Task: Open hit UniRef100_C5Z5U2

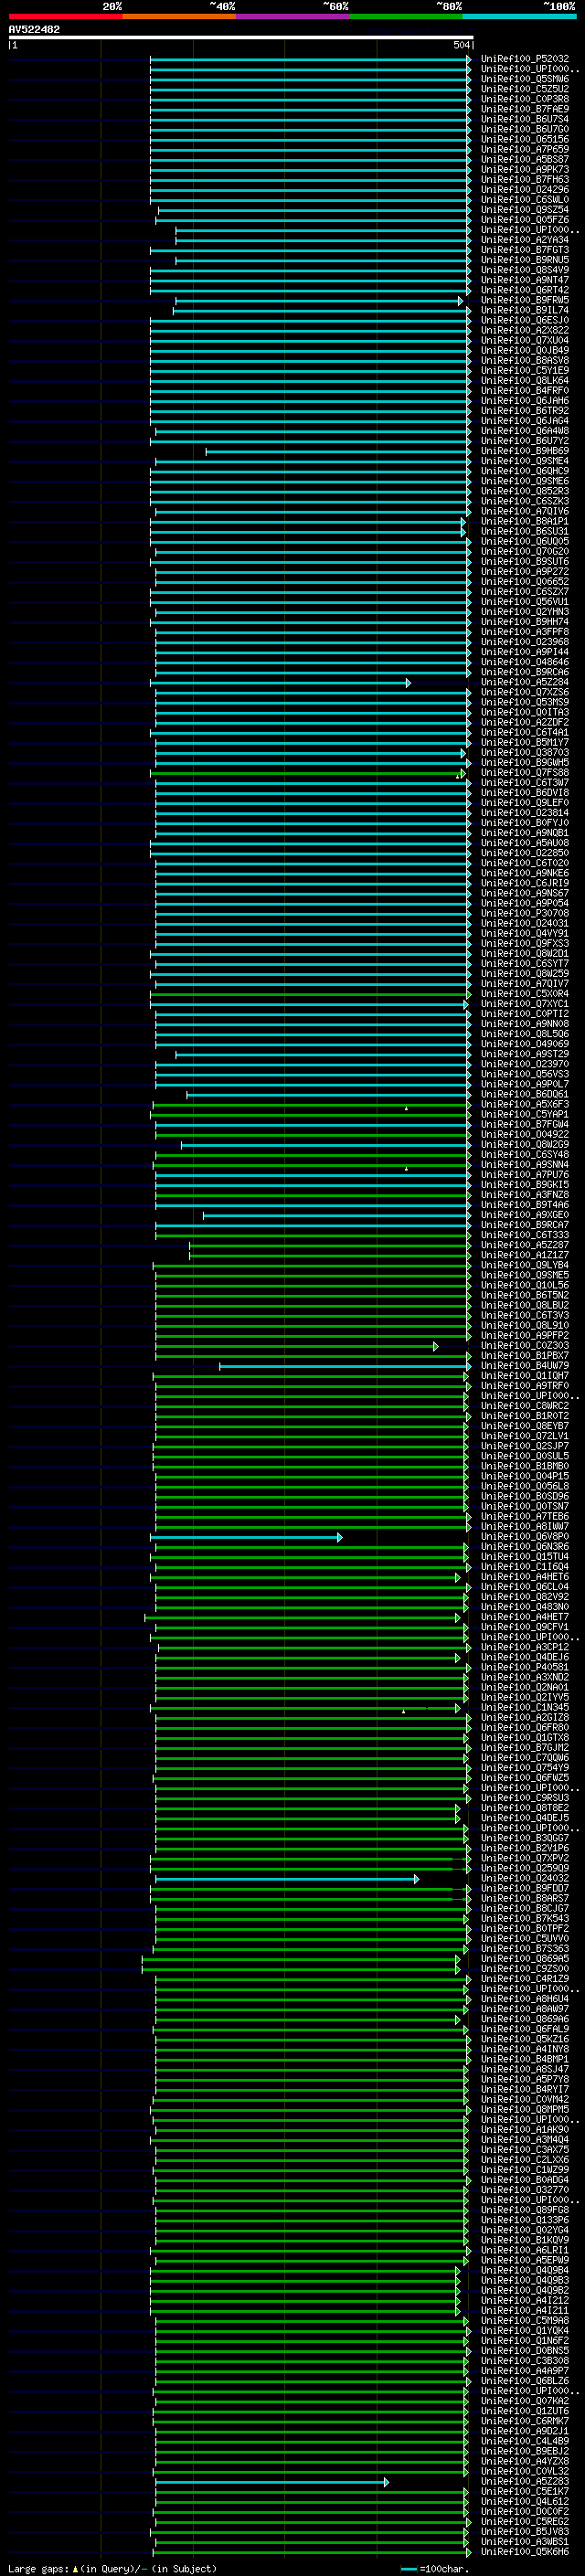Action: 525,89
